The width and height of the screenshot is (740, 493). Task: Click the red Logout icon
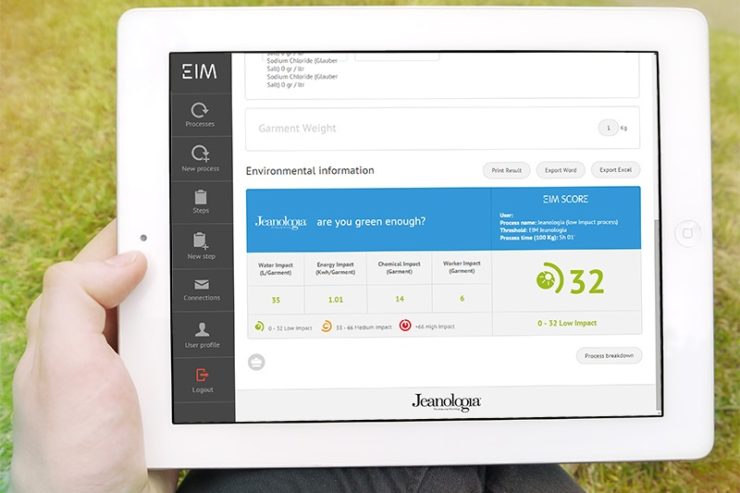pyautogui.click(x=202, y=375)
